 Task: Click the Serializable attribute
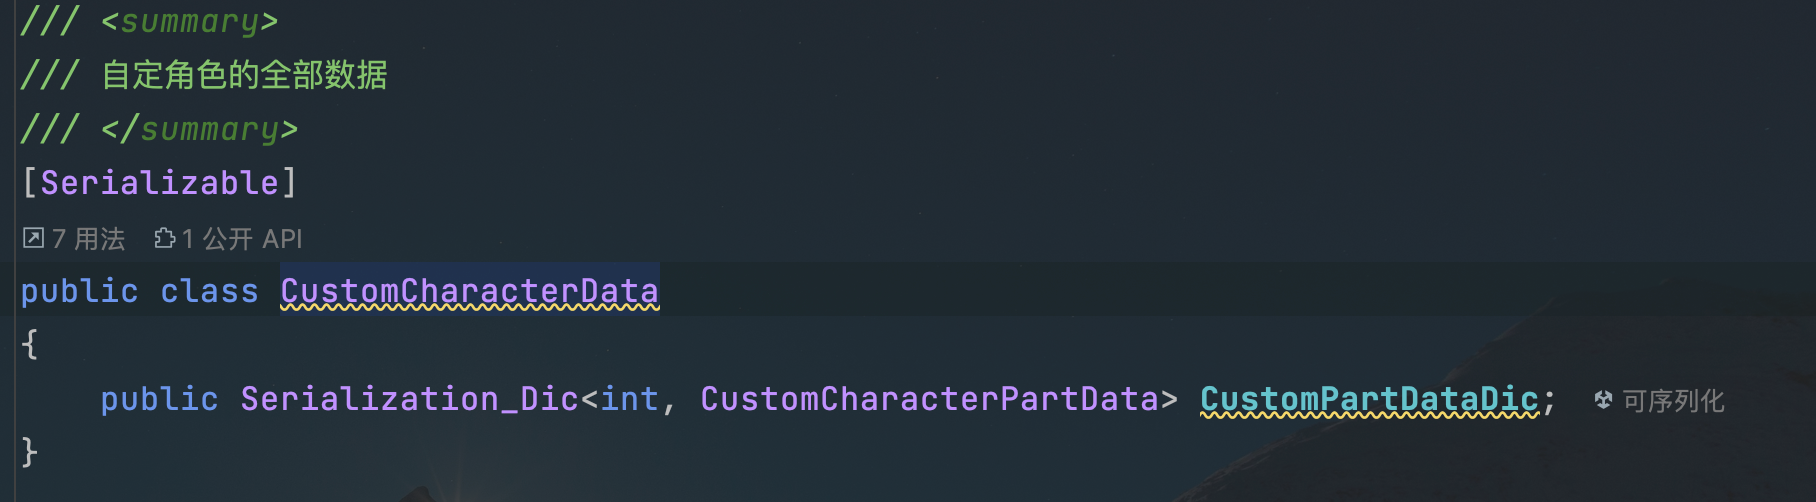pos(160,182)
